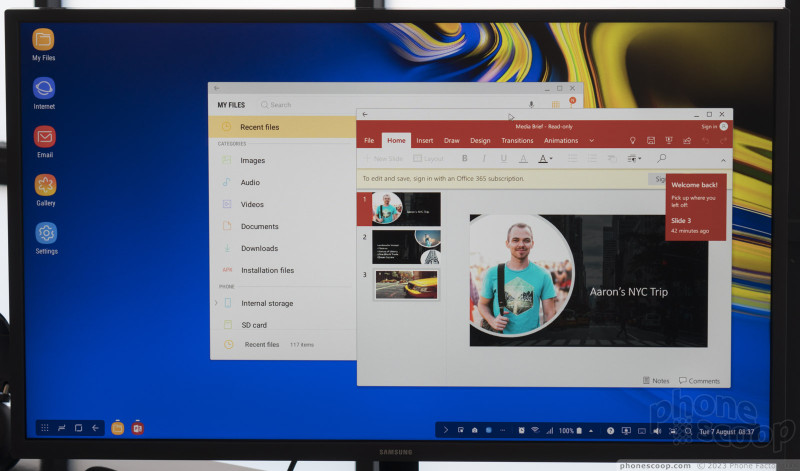The width and height of the screenshot is (800, 471).
Task: Select slide 3 taxi thumbnail
Action: click(407, 285)
